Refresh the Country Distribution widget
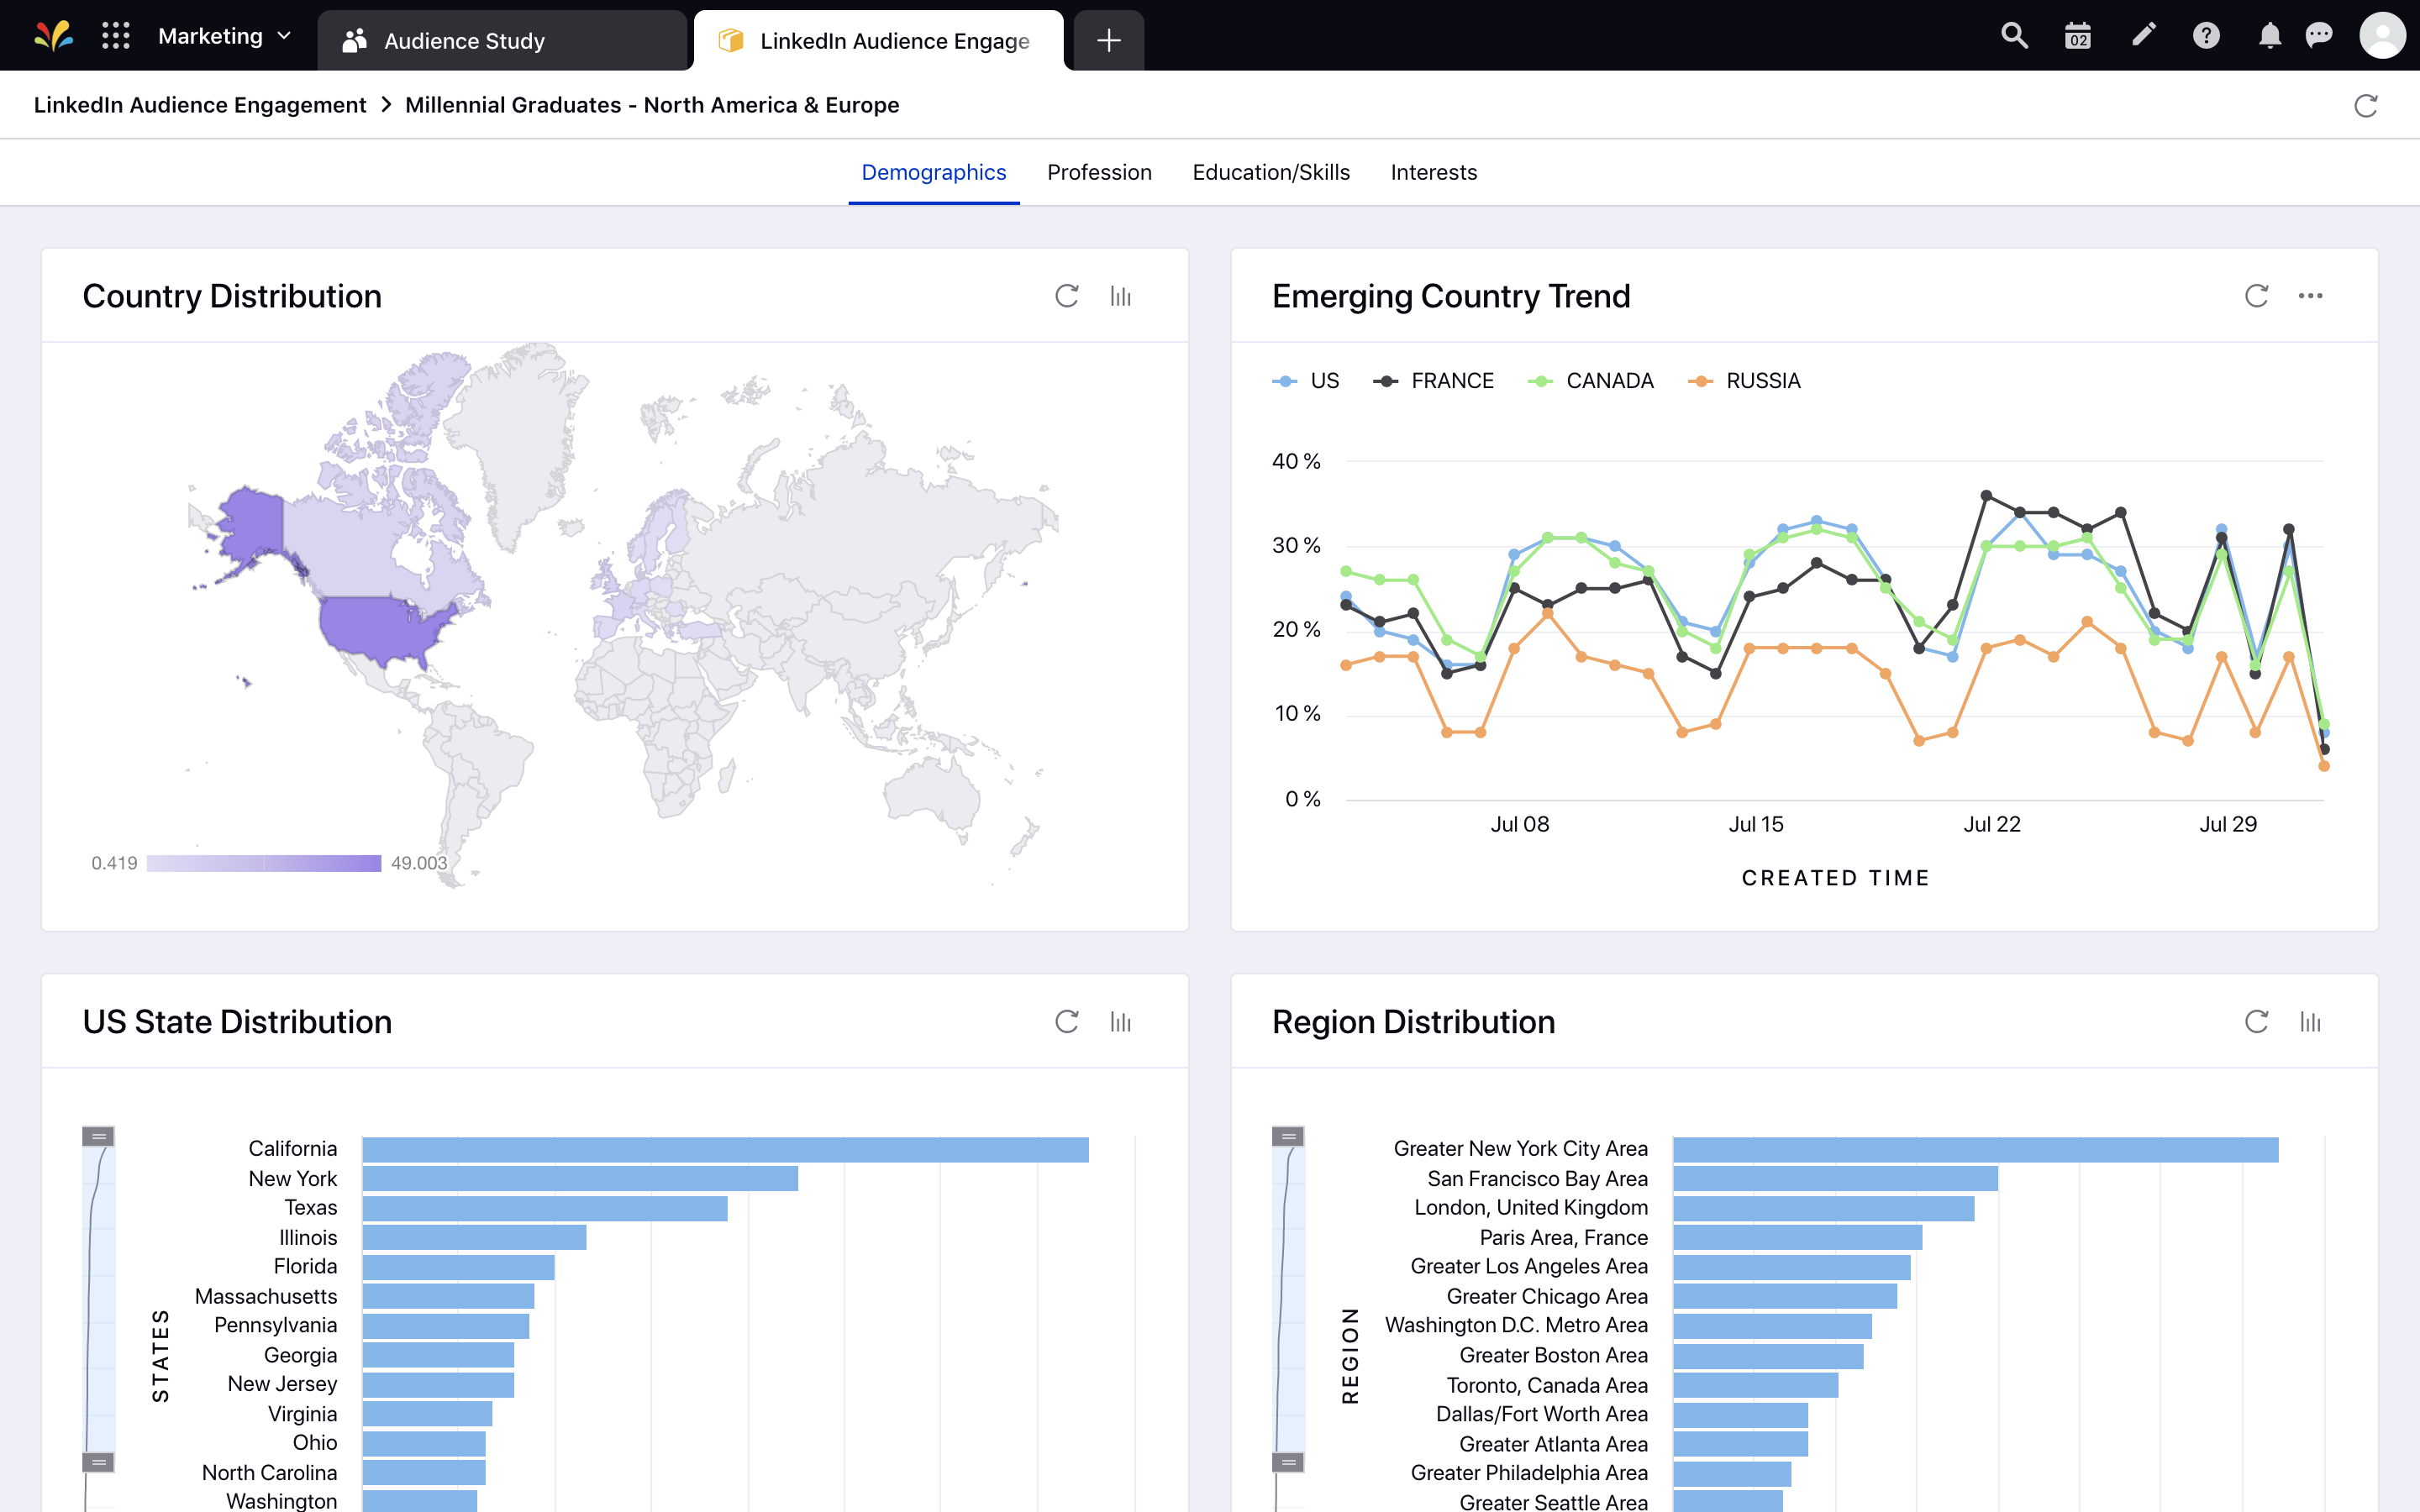 coord(1067,296)
